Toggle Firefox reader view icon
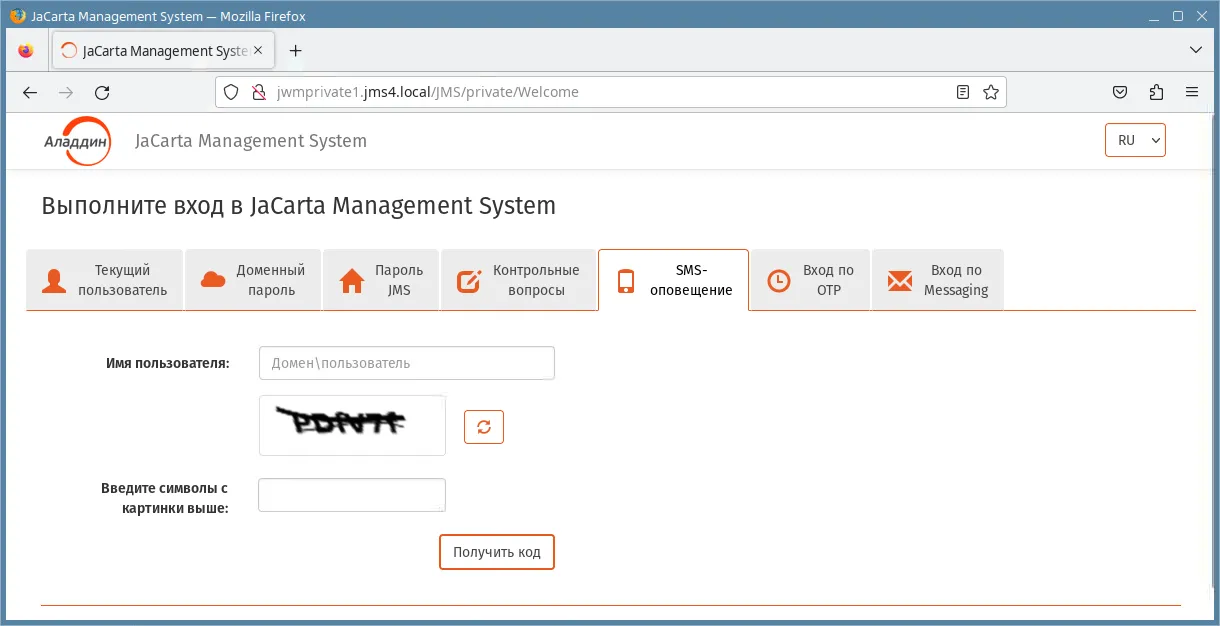Image resolution: width=1220 pixels, height=626 pixels. 963,92
